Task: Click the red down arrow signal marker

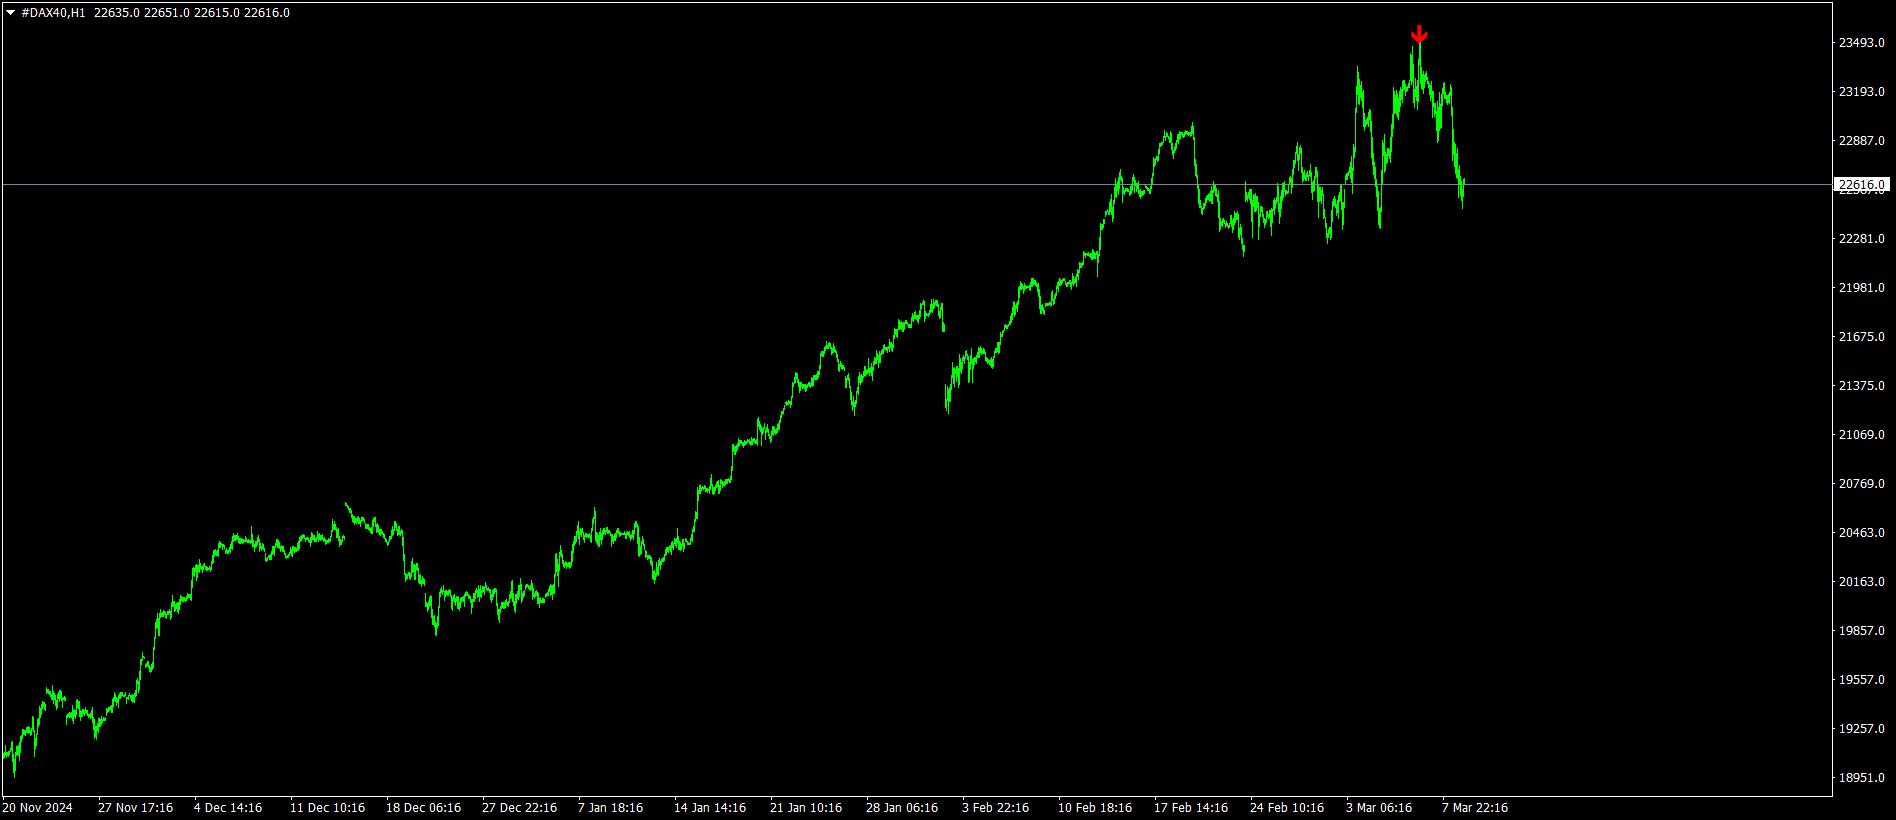Action: tap(1419, 35)
